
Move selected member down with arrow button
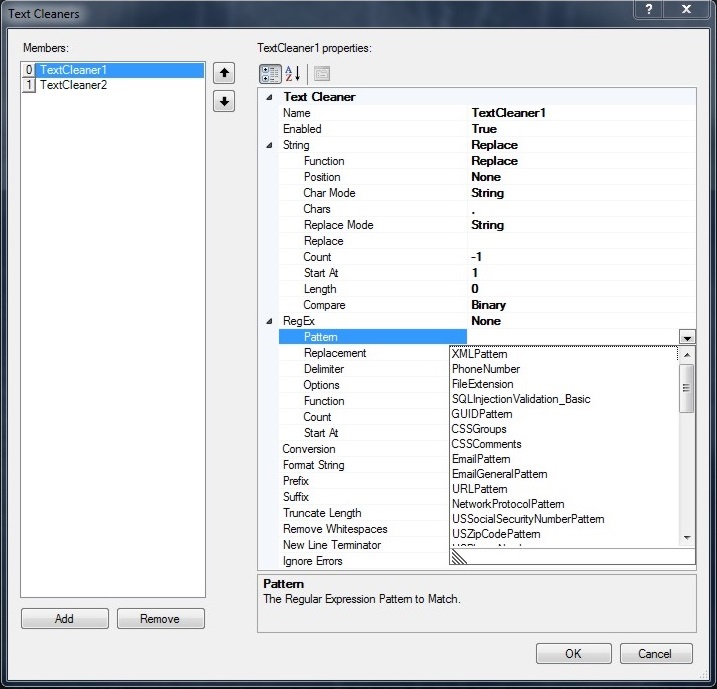coord(224,101)
